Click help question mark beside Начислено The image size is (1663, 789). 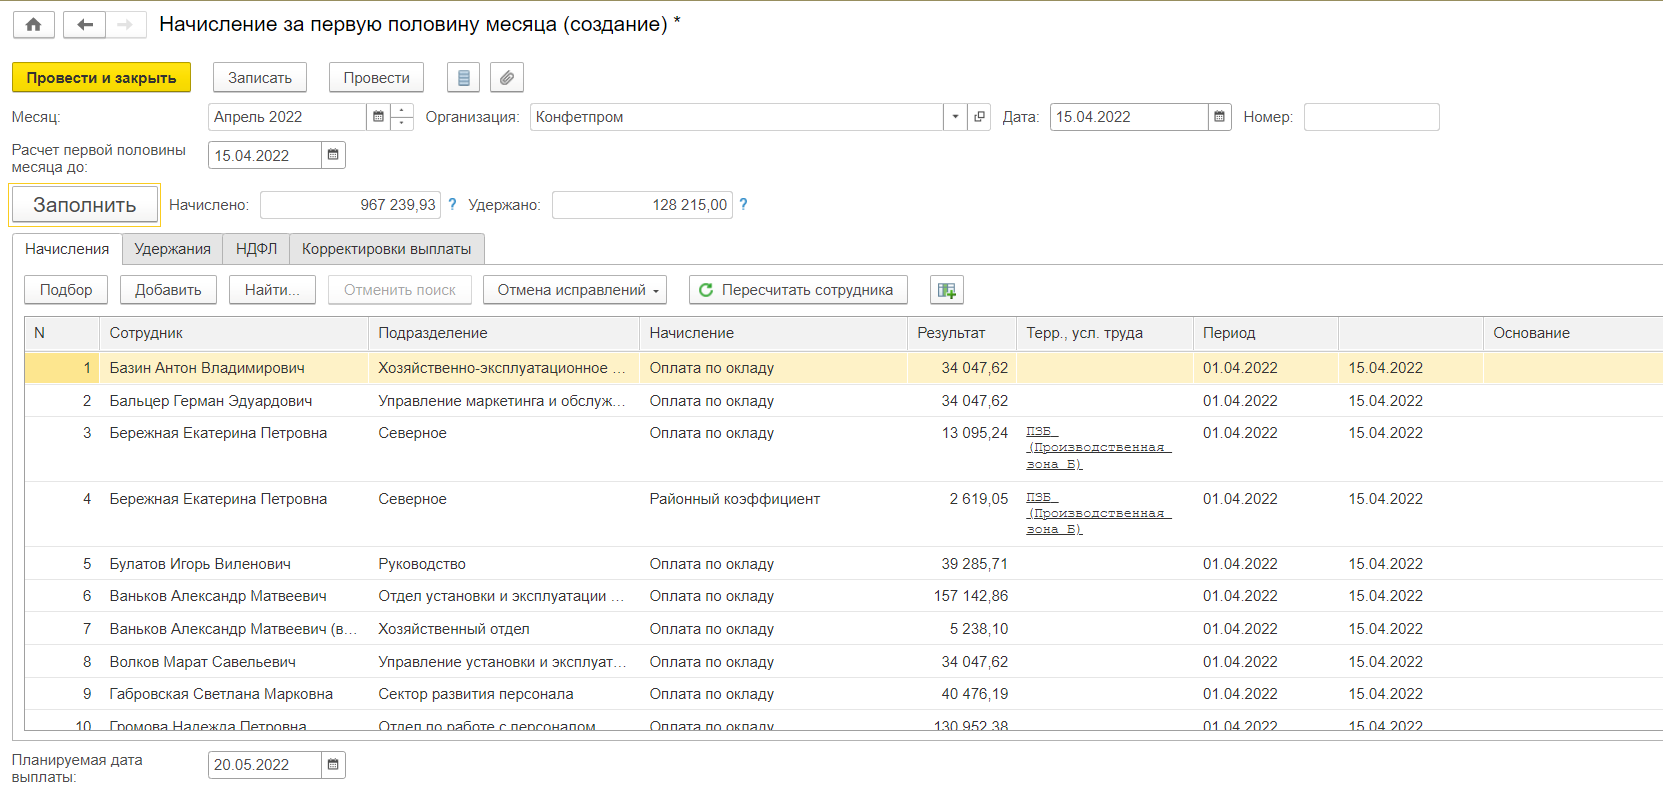452,204
